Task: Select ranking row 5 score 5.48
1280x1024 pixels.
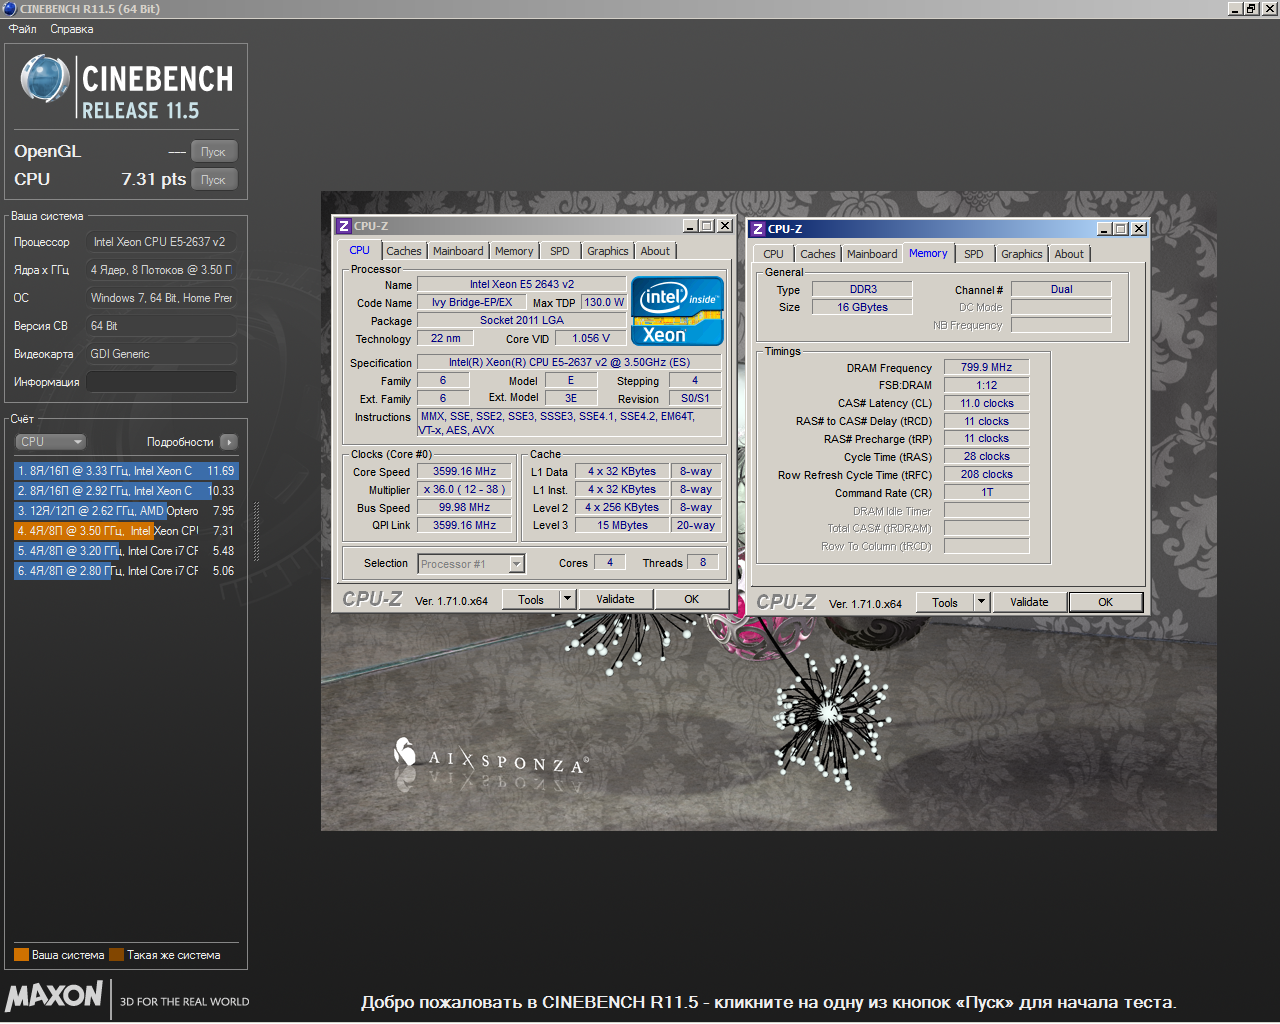Action: 126,551
